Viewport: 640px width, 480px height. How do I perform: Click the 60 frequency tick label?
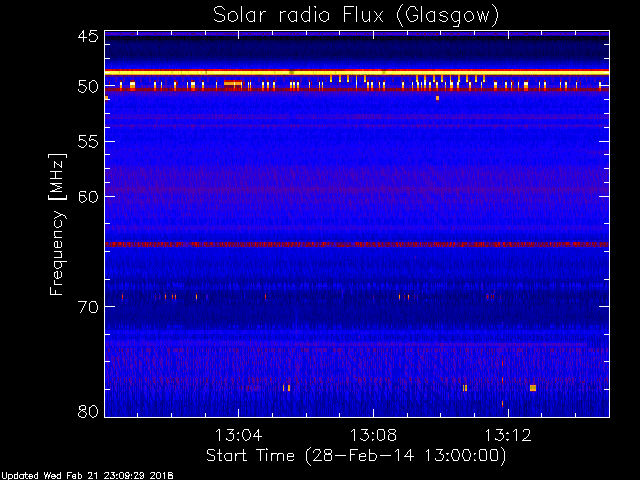pos(88,197)
